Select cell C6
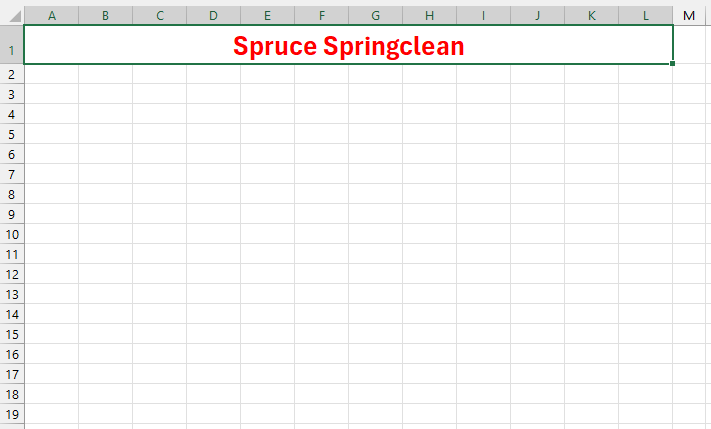 [x=159, y=154]
